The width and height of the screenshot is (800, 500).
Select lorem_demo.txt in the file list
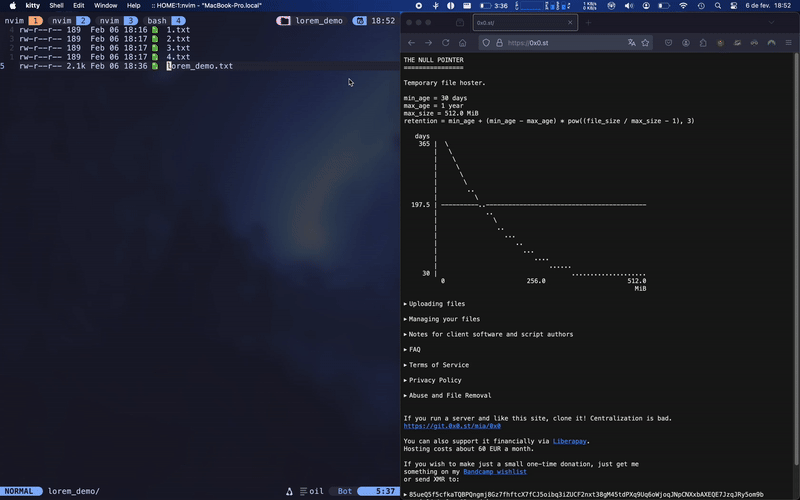[x=199, y=66]
